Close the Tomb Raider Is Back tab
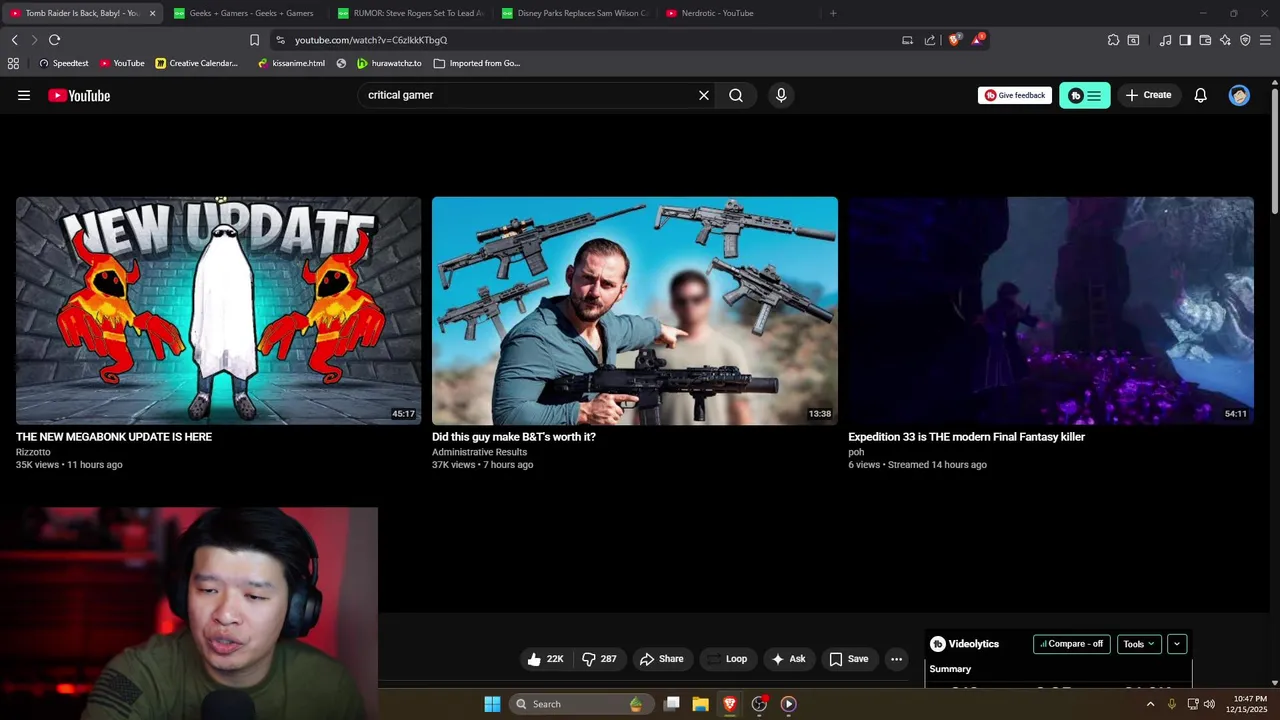The height and width of the screenshot is (720, 1280). coord(152,13)
